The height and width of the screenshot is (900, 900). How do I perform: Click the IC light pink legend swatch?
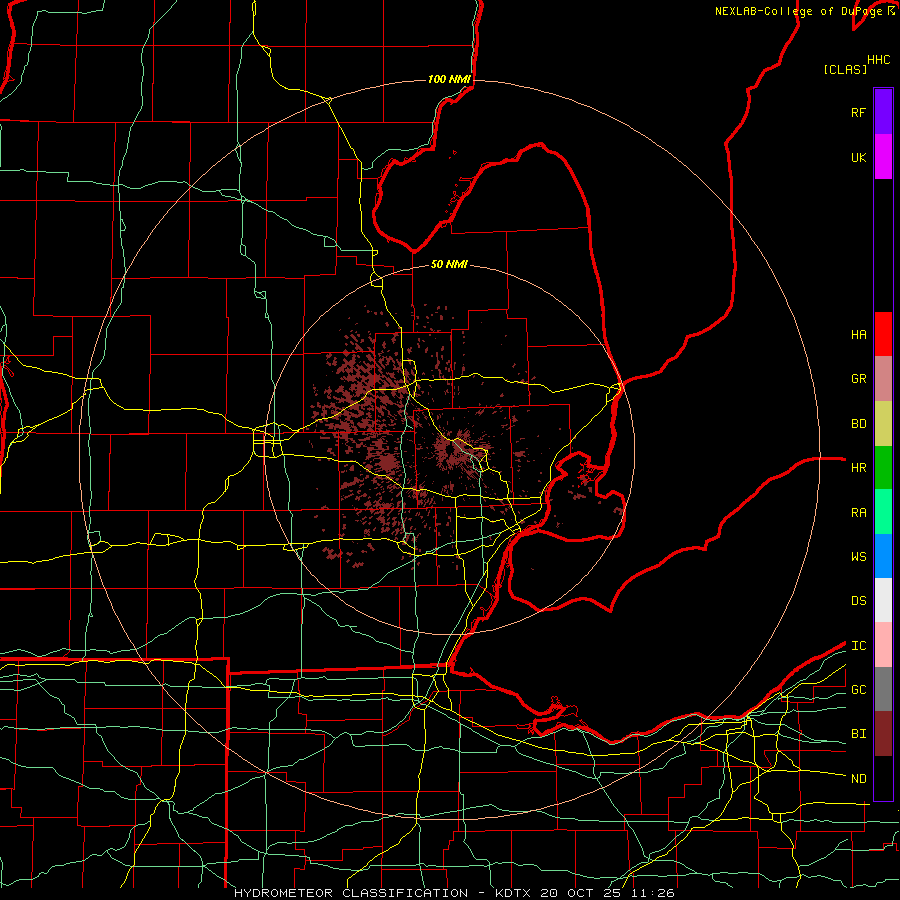[x=883, y=645]
